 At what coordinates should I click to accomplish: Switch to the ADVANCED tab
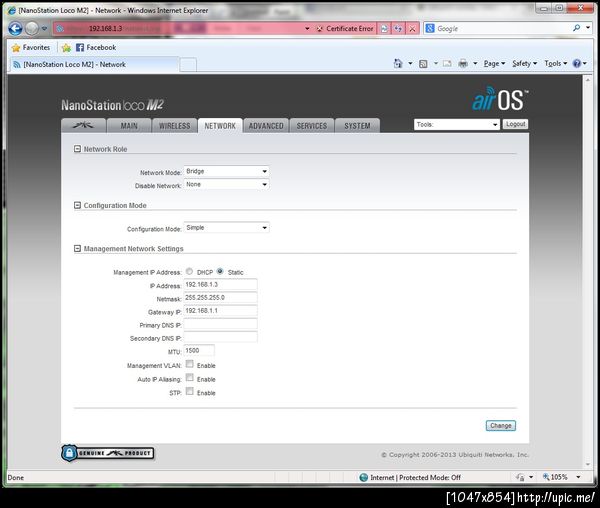coord(266,126)
